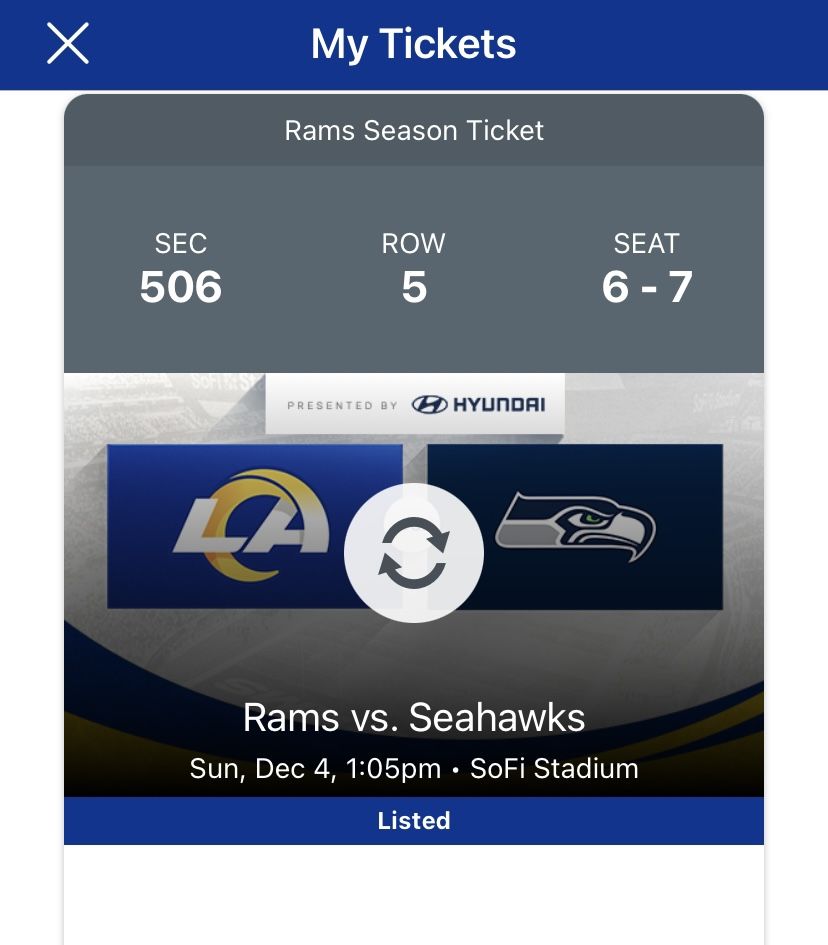Tap the Seattle Seahawks hawk logo

576,525
